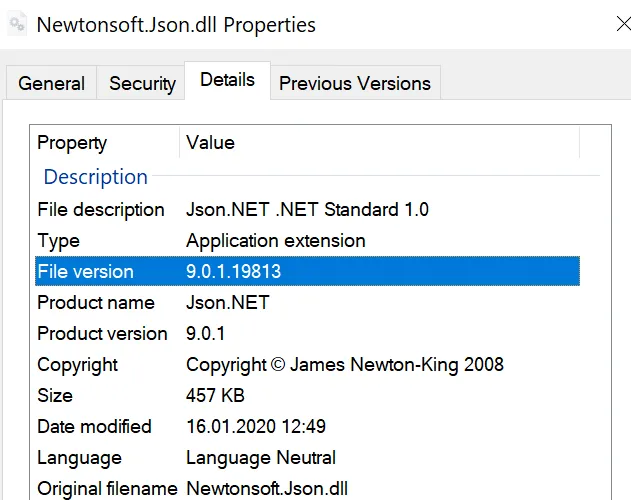Viewport: 631px width, 500px height.
Task: Select the Description group heading
Action: [x=95, y=177]
